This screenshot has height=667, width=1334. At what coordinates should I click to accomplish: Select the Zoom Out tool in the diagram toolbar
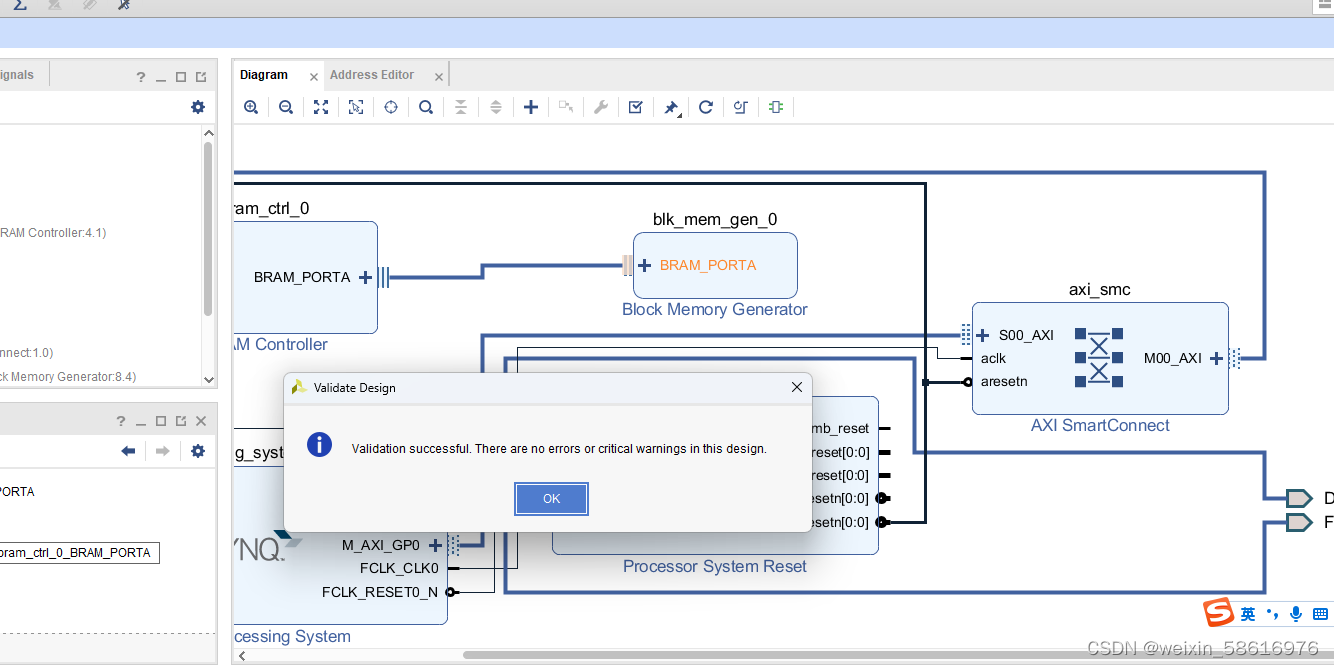pos(286,107)
